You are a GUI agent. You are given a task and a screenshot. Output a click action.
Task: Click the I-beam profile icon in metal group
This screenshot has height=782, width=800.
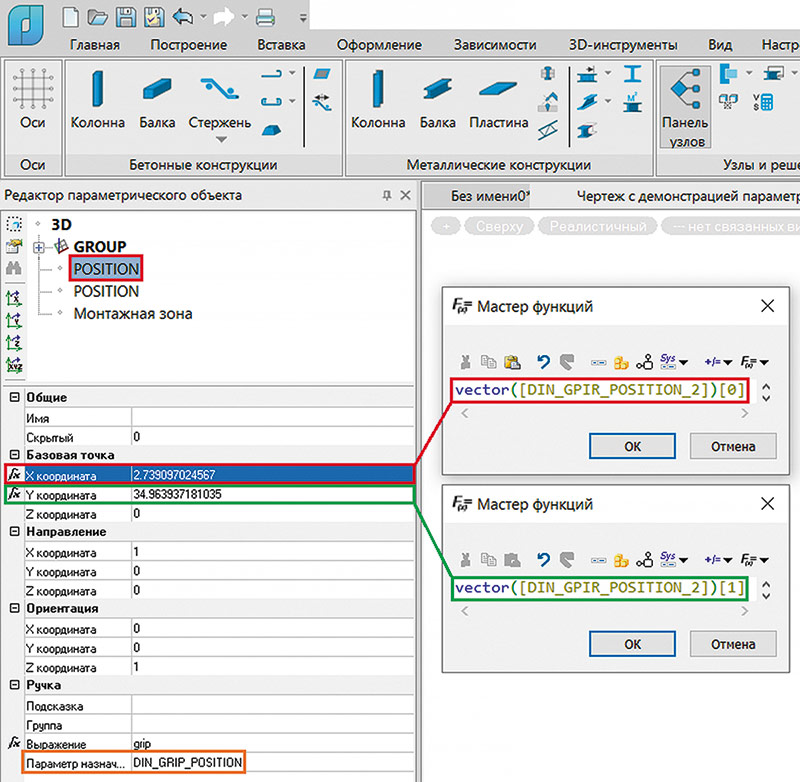(633, 74)
